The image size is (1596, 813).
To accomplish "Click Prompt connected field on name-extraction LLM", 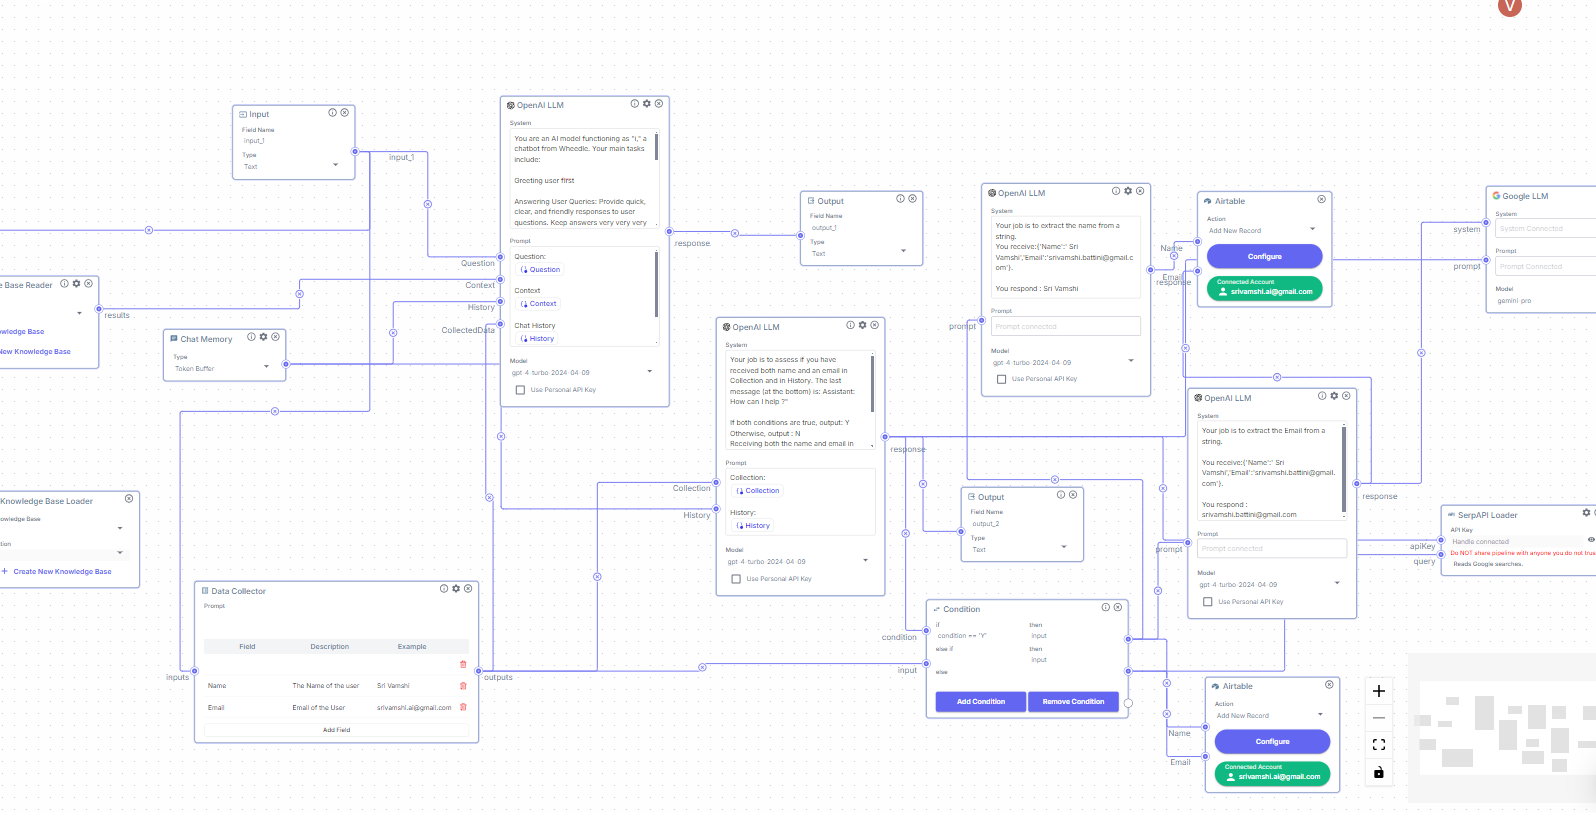I will (1066, 326).
